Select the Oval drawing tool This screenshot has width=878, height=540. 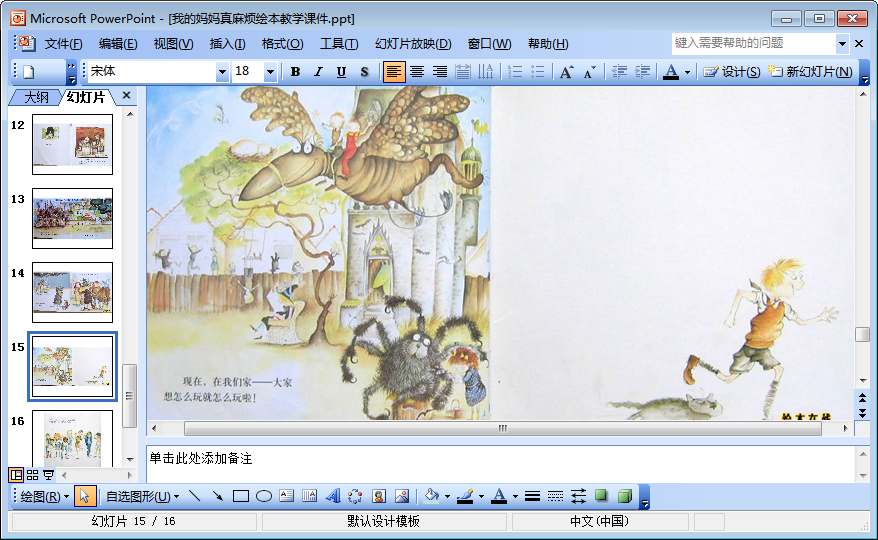(x=264, y=496)
